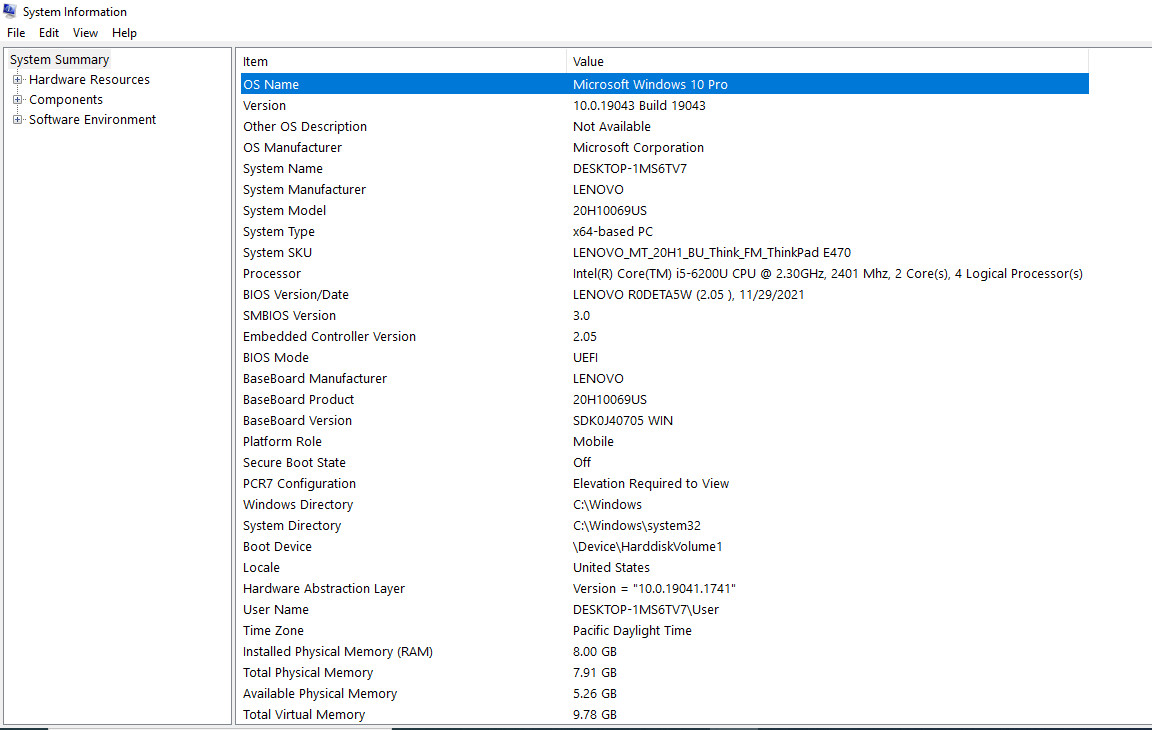
Task: Select the System Manufacturer row
Action: pos(664,189)
